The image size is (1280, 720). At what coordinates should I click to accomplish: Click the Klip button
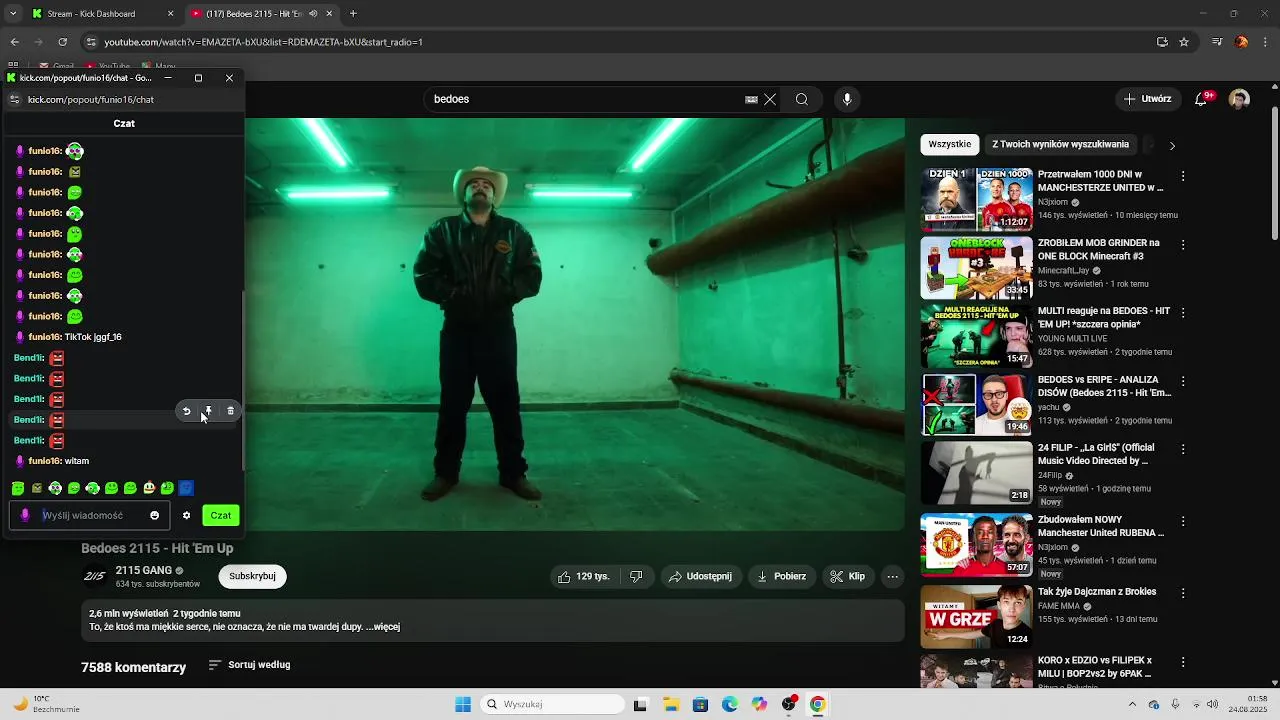tap(848, 576)
